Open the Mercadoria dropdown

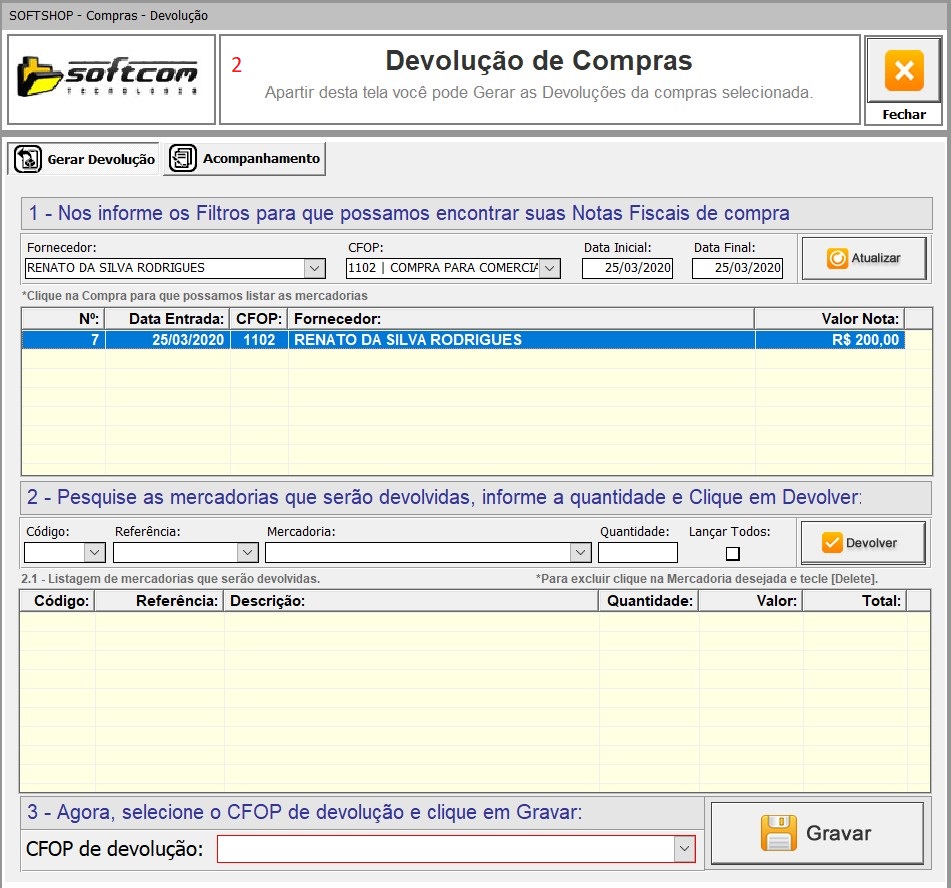click(x=580, y=552)
